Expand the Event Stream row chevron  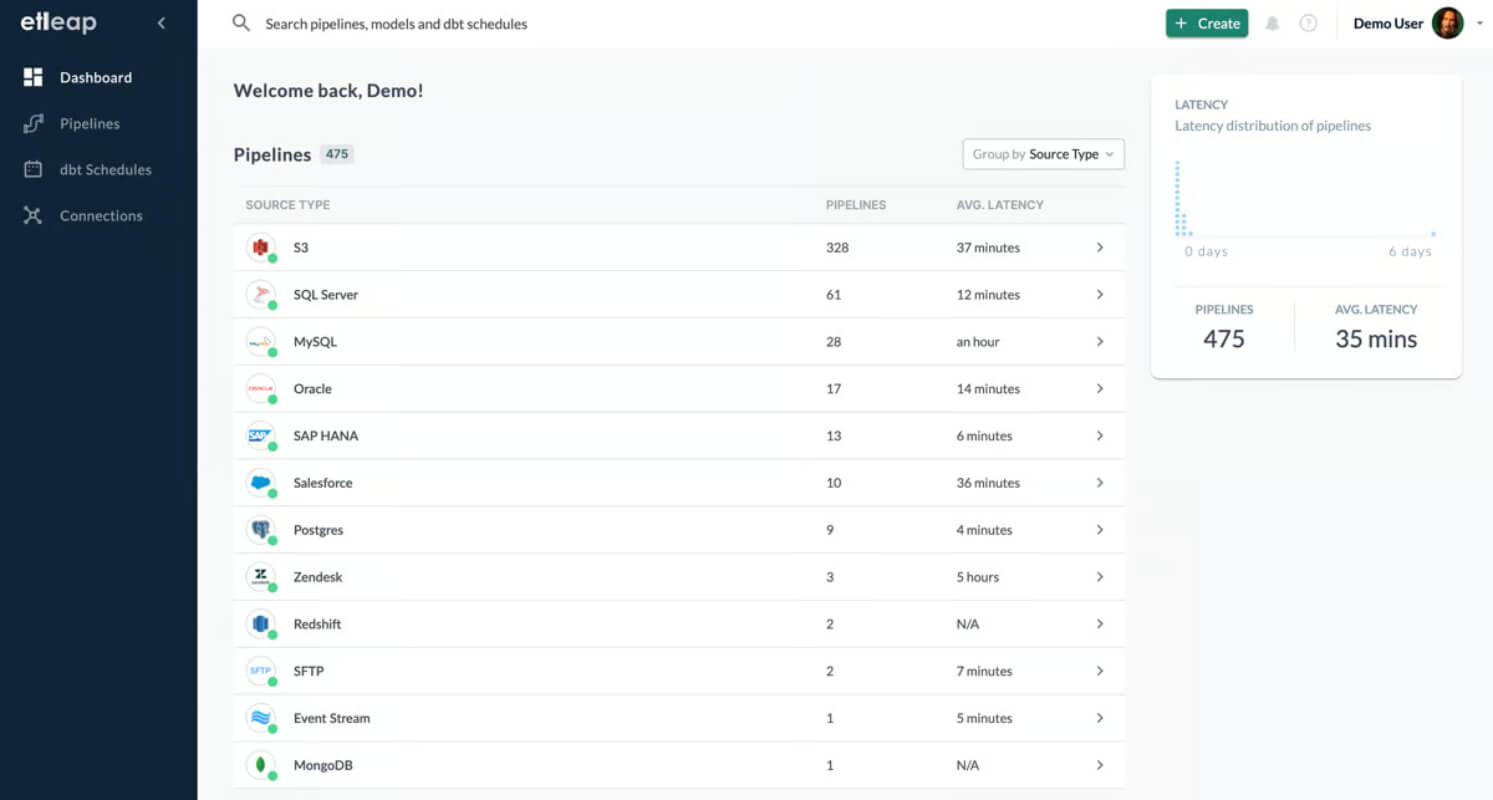[1100, 717]
